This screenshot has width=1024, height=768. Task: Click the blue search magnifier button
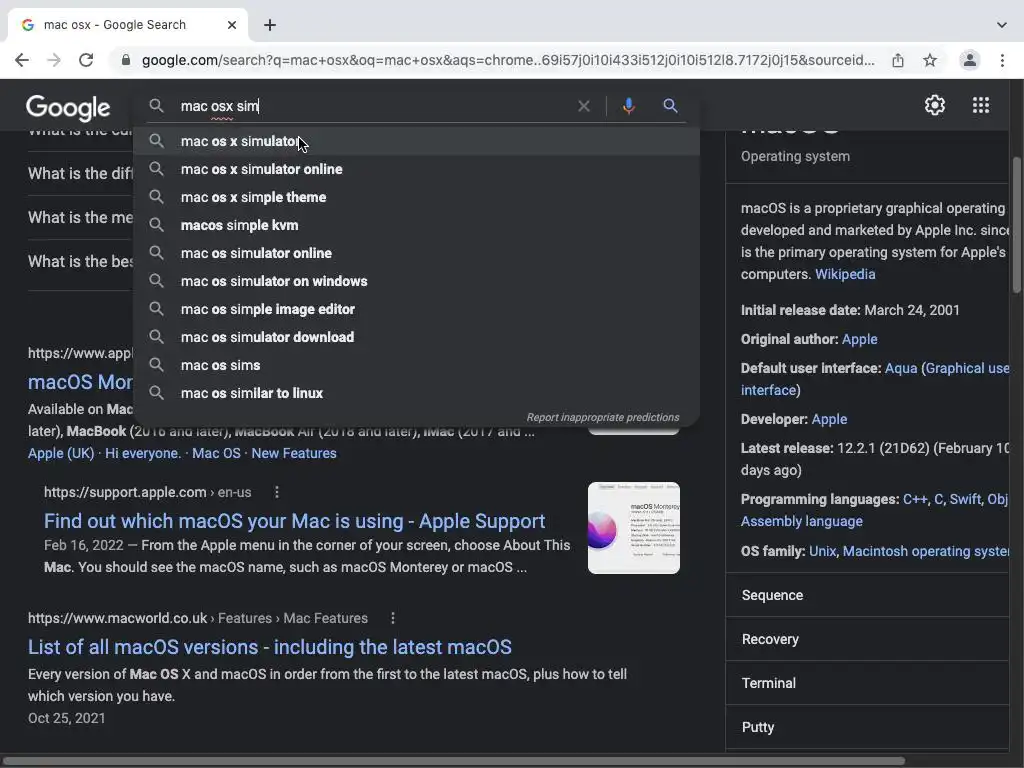tap(670, 106)
